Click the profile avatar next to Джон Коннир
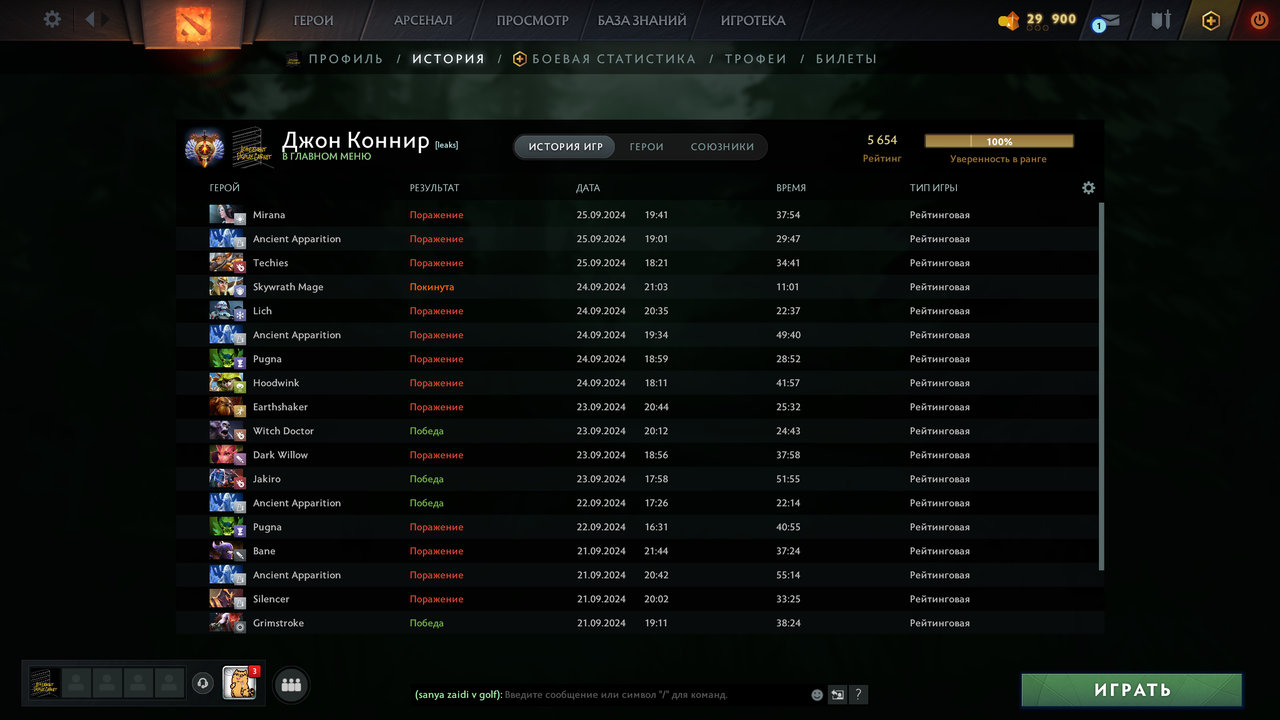 click(253, 147)
